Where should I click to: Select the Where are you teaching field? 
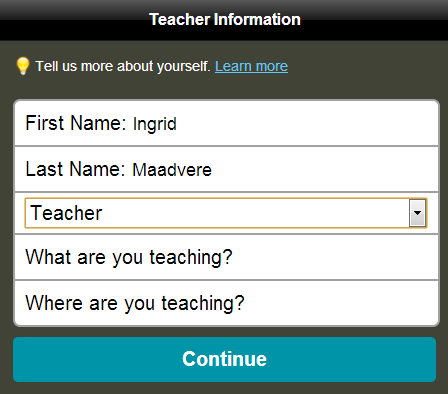(226, 303)
